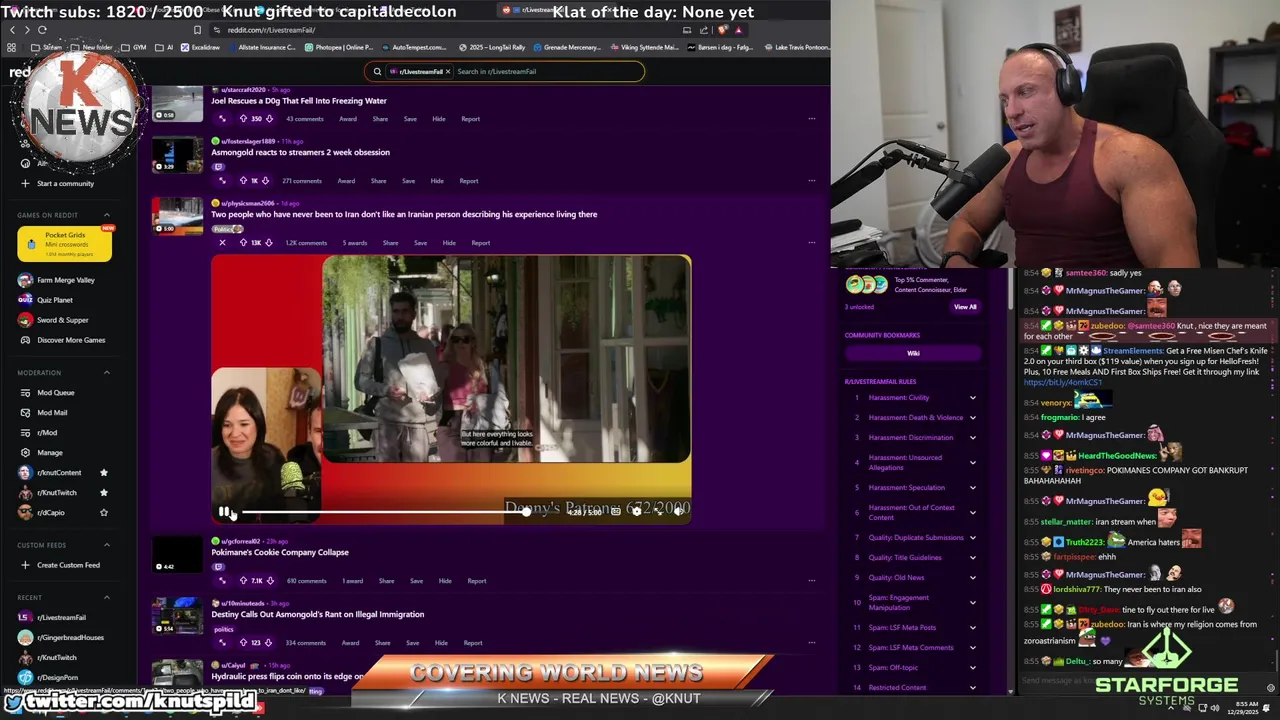Open the Excalidraw bookmark

click(x=200, y=47)
